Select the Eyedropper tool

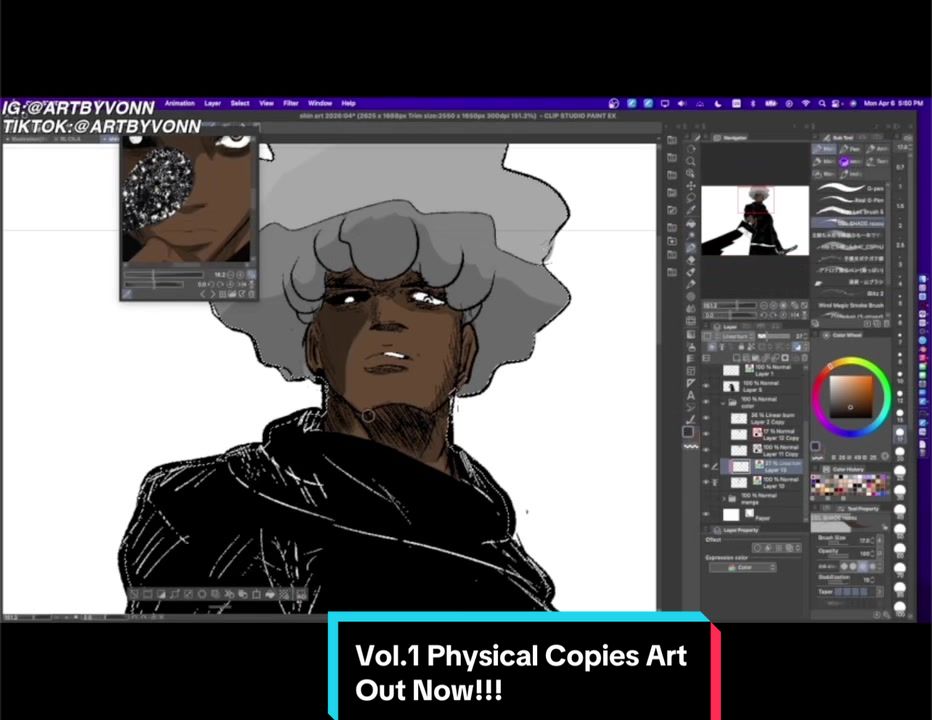(x=691, y=210)
